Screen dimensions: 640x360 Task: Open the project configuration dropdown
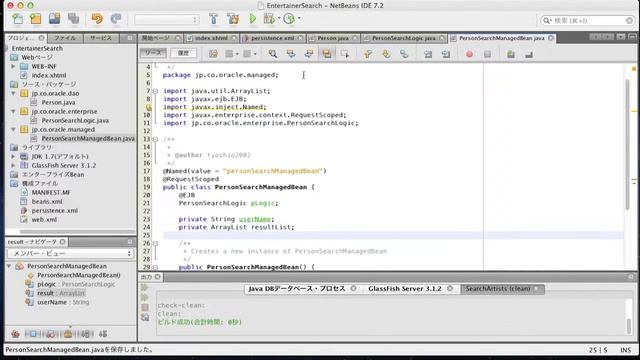167,19
